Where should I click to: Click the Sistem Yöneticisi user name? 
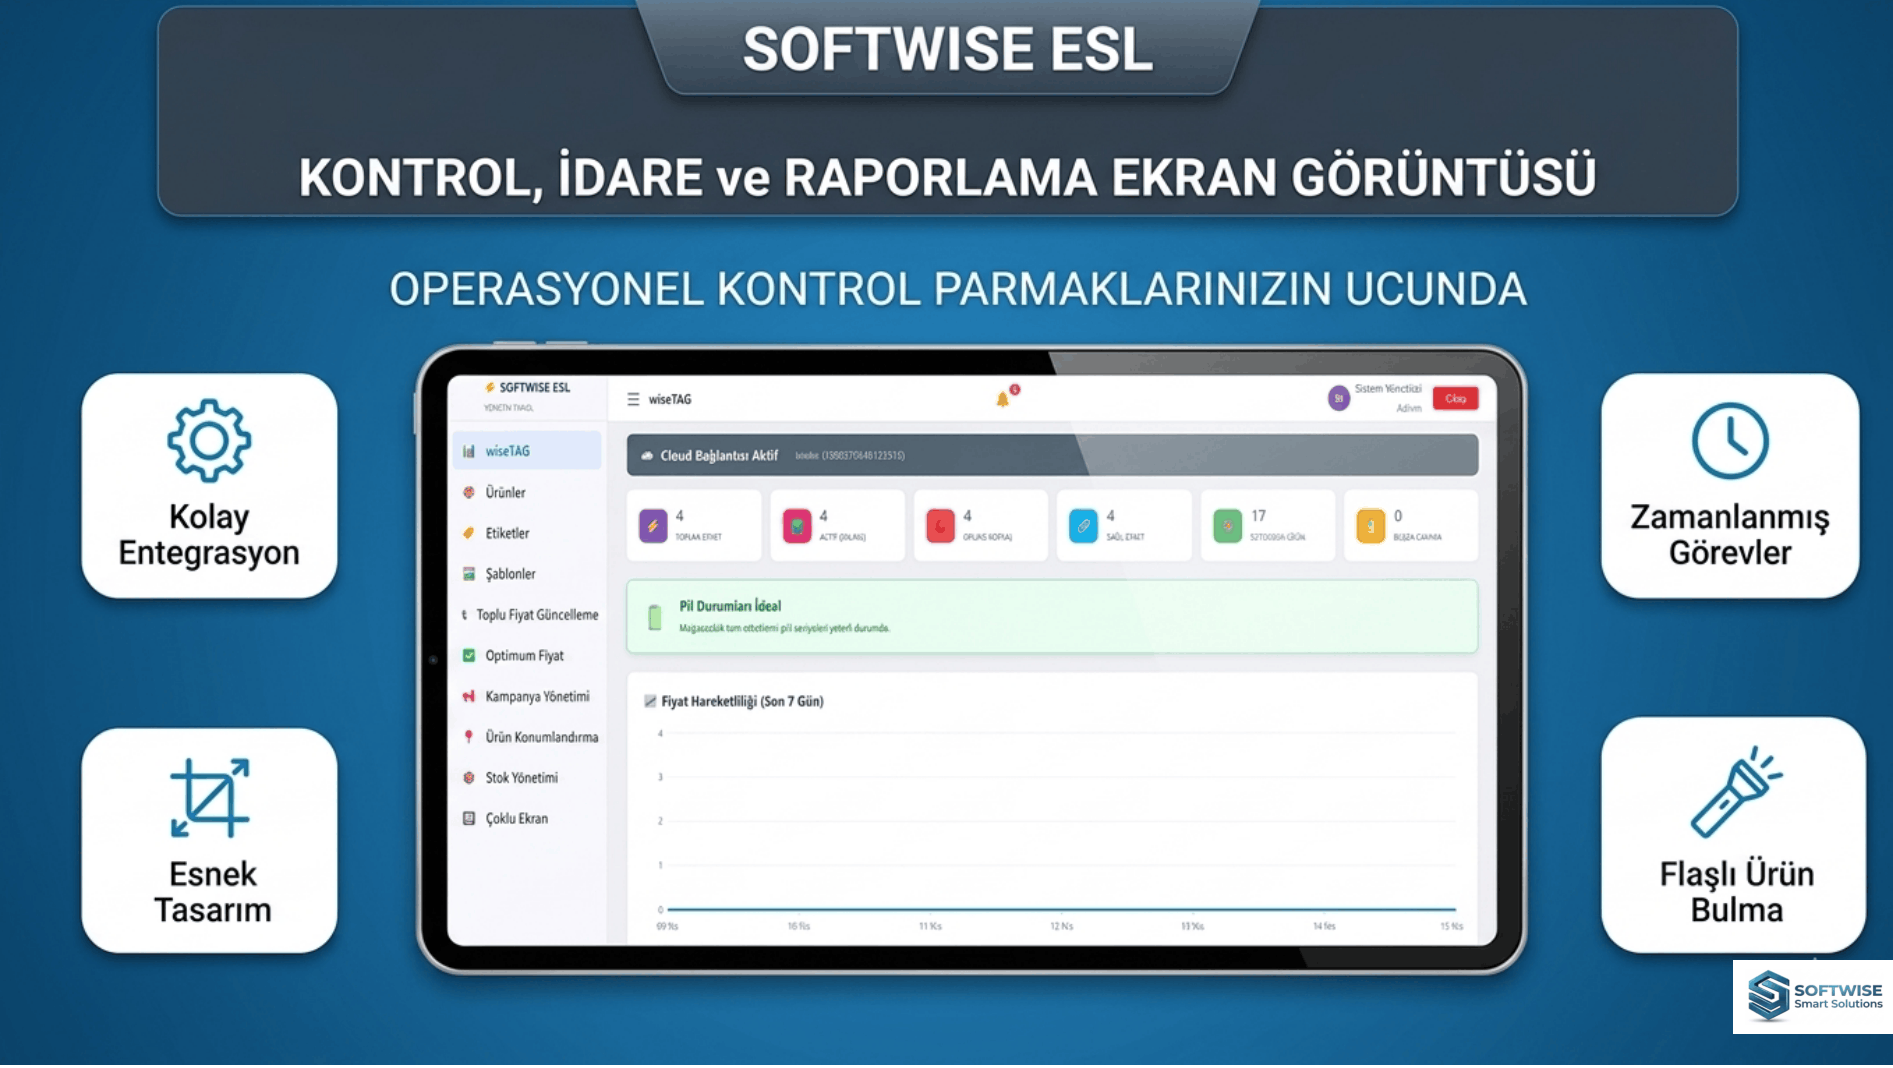1388,389
